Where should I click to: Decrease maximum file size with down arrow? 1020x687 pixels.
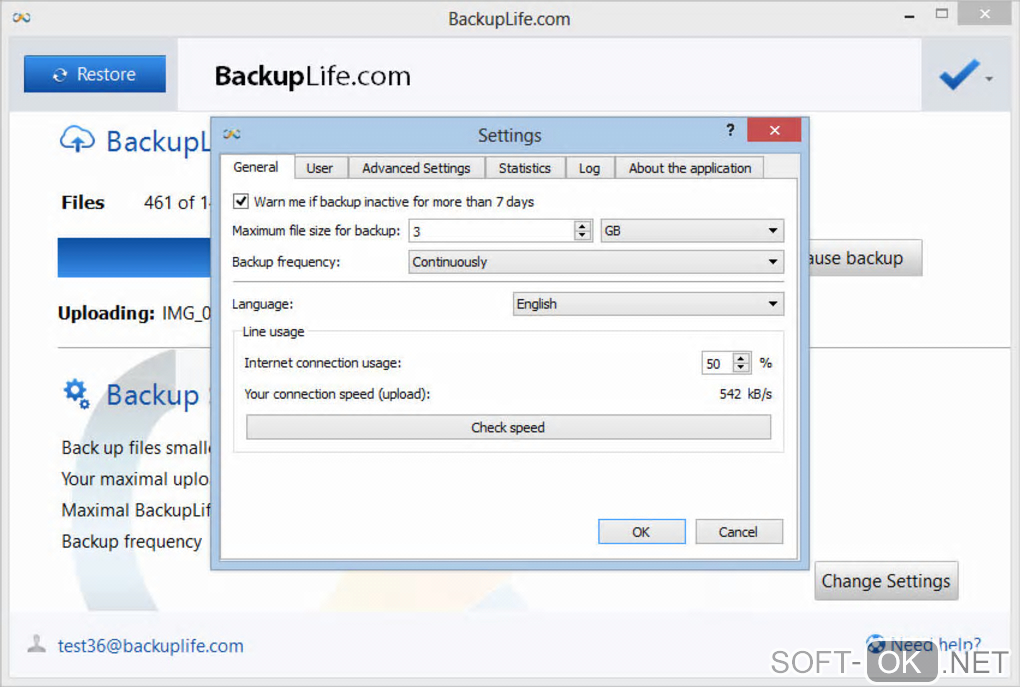582,236
